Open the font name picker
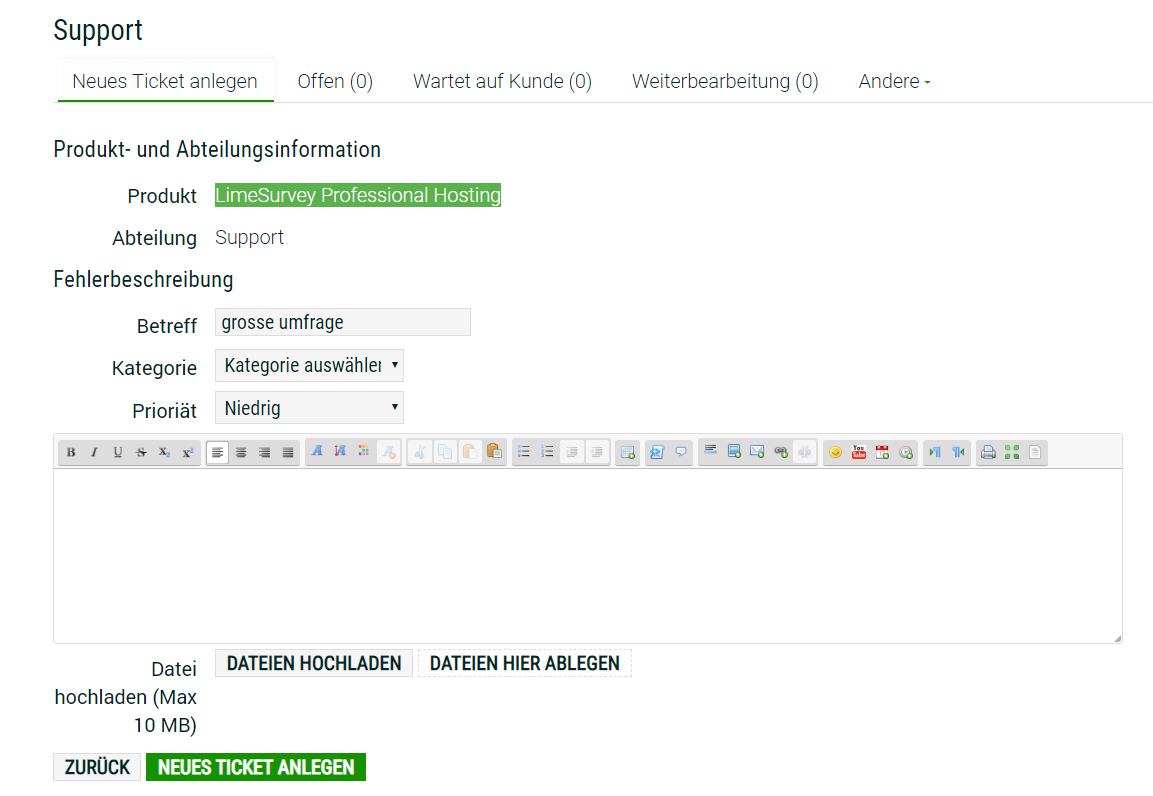This screenshot has height=796, width=1153. (317, 452)
